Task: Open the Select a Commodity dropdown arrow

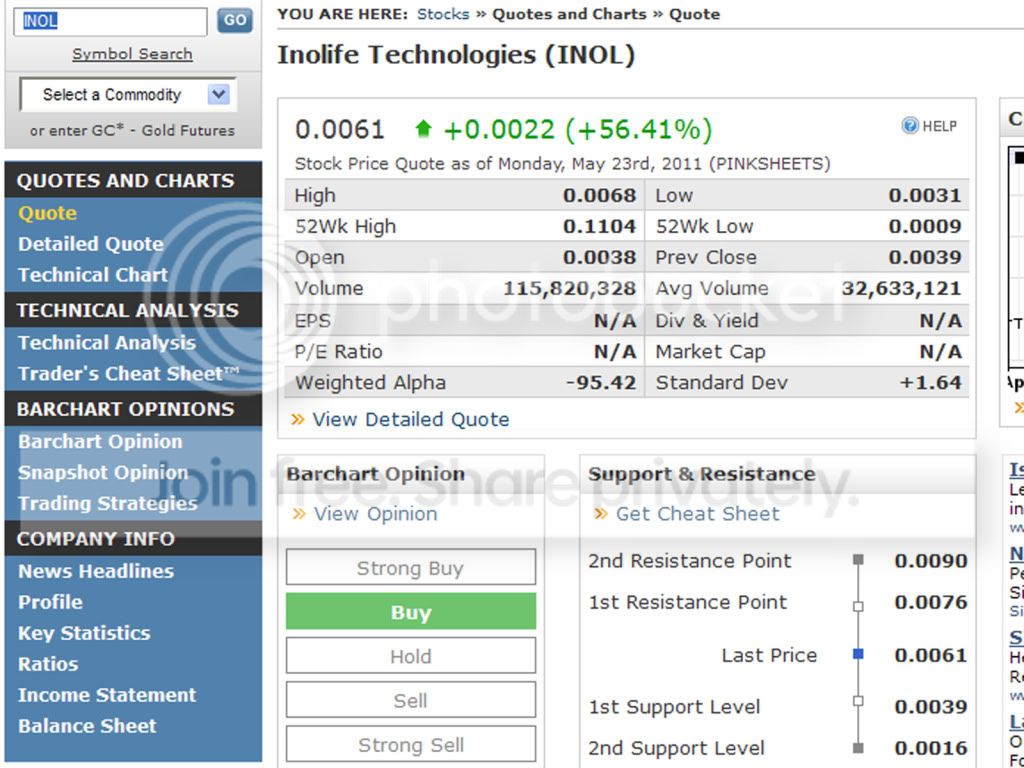Action: tap(219, 95)
